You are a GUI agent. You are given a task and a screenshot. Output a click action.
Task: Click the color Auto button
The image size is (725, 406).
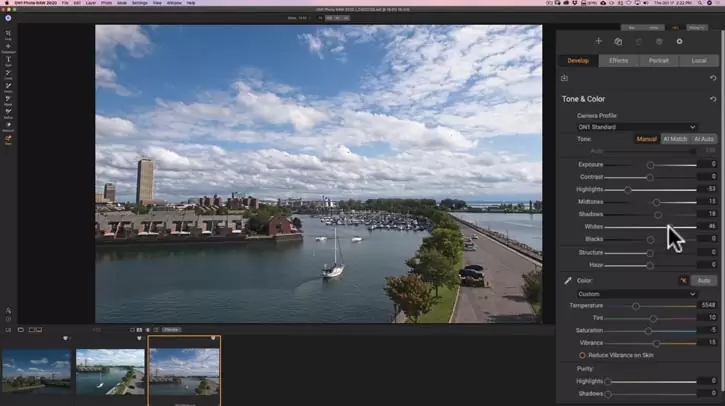coord(704,281)
